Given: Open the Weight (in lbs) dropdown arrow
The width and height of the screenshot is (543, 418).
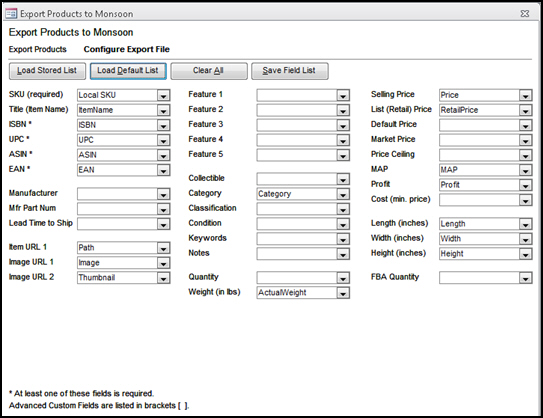Looking at the screenshot, I should point(343,293).
